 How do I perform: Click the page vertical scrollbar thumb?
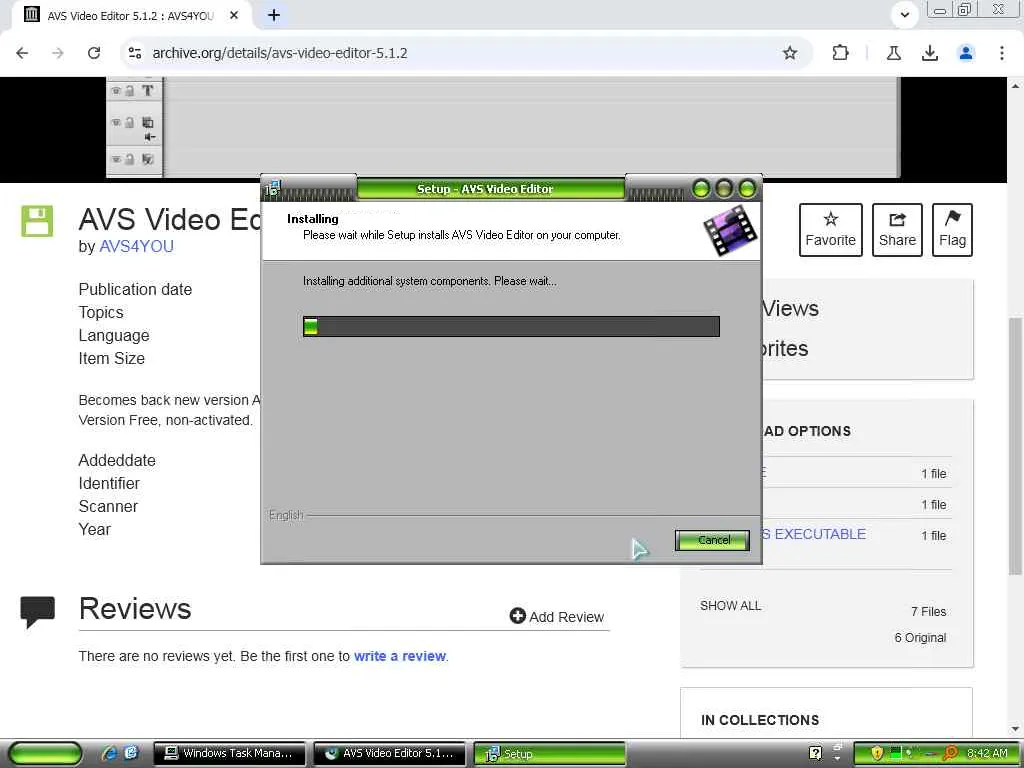click(x=1014, y=447)
